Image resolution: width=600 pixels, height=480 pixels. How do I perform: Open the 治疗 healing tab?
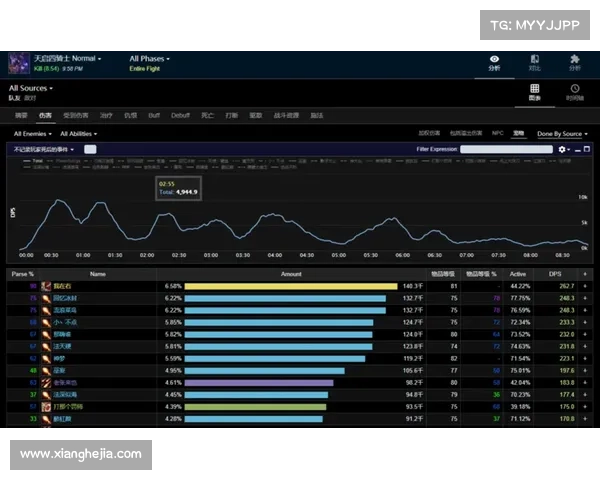(x=106, y=115)
